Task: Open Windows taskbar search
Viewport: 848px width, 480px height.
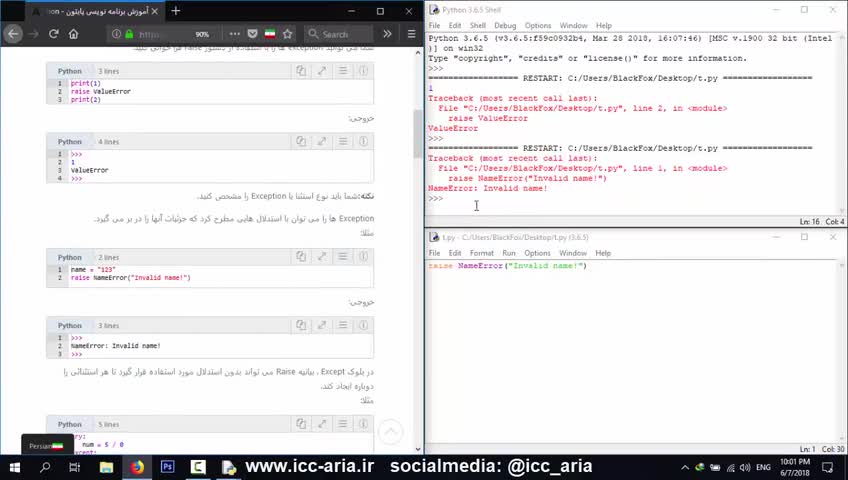Action: [x=45, y=467]
